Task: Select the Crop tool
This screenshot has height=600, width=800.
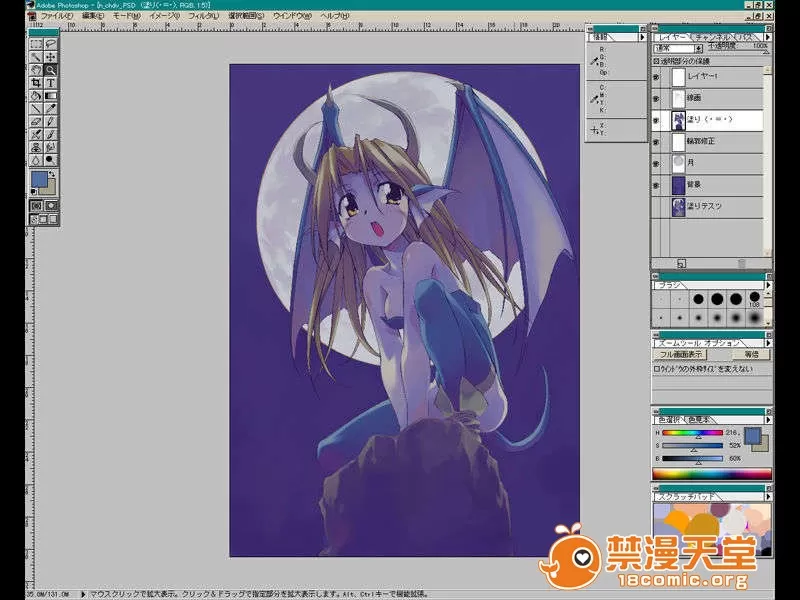Action: pos(36,83)
